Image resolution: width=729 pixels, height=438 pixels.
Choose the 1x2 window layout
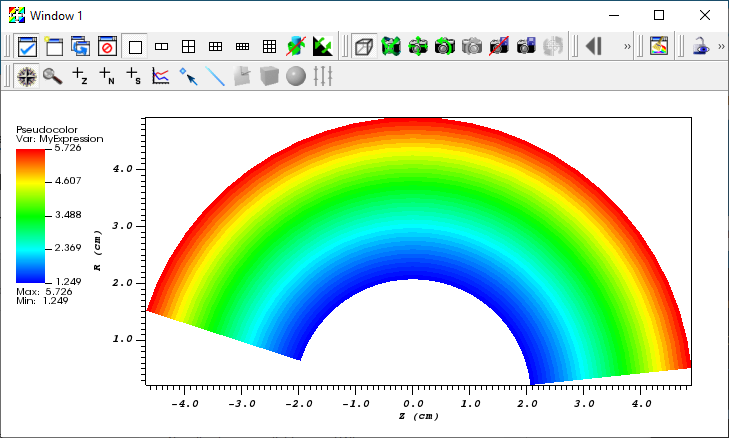pos(161,46)
